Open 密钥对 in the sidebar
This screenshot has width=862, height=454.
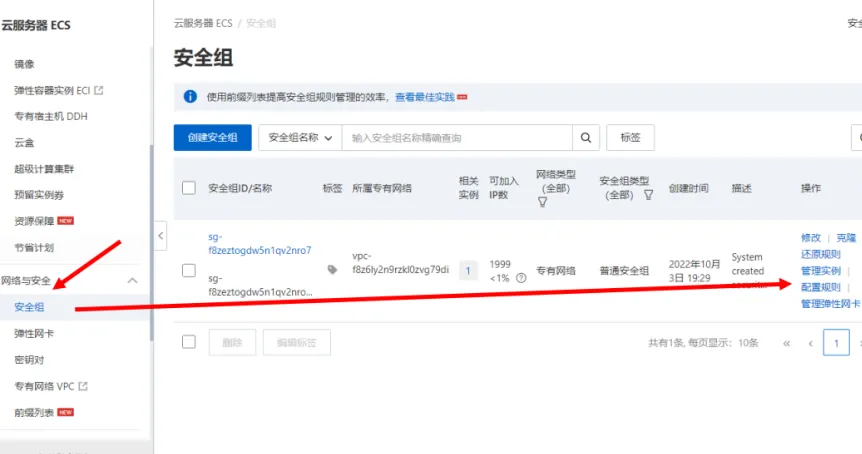click(x=29, y=360)
